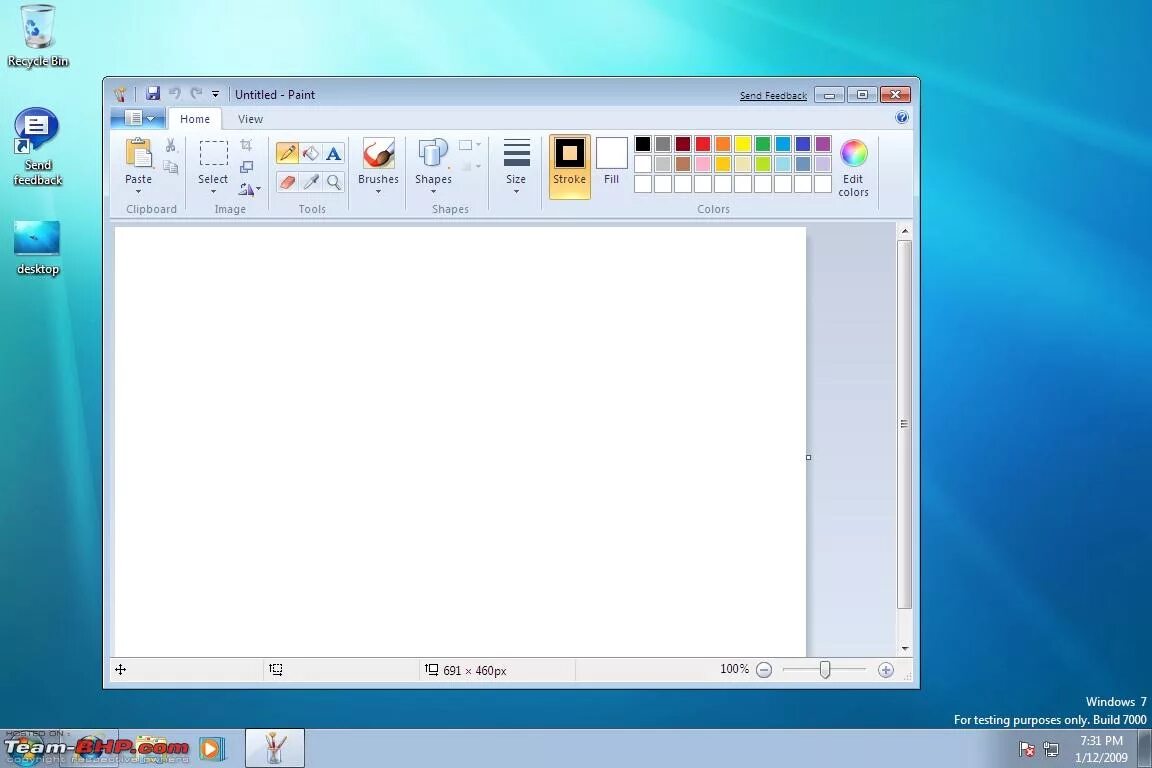Expand the Select dropdown arrow

[213, 193]
